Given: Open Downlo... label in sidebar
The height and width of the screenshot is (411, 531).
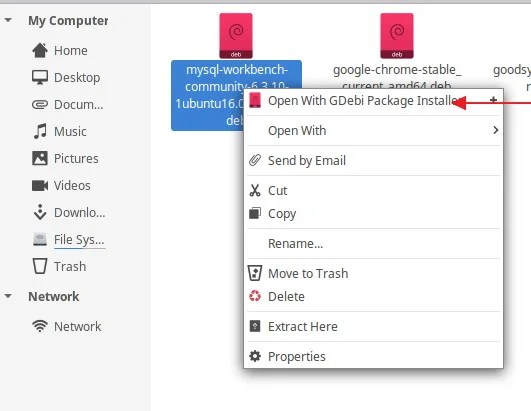Looking at the screenshot, I should tap(80, 213).
